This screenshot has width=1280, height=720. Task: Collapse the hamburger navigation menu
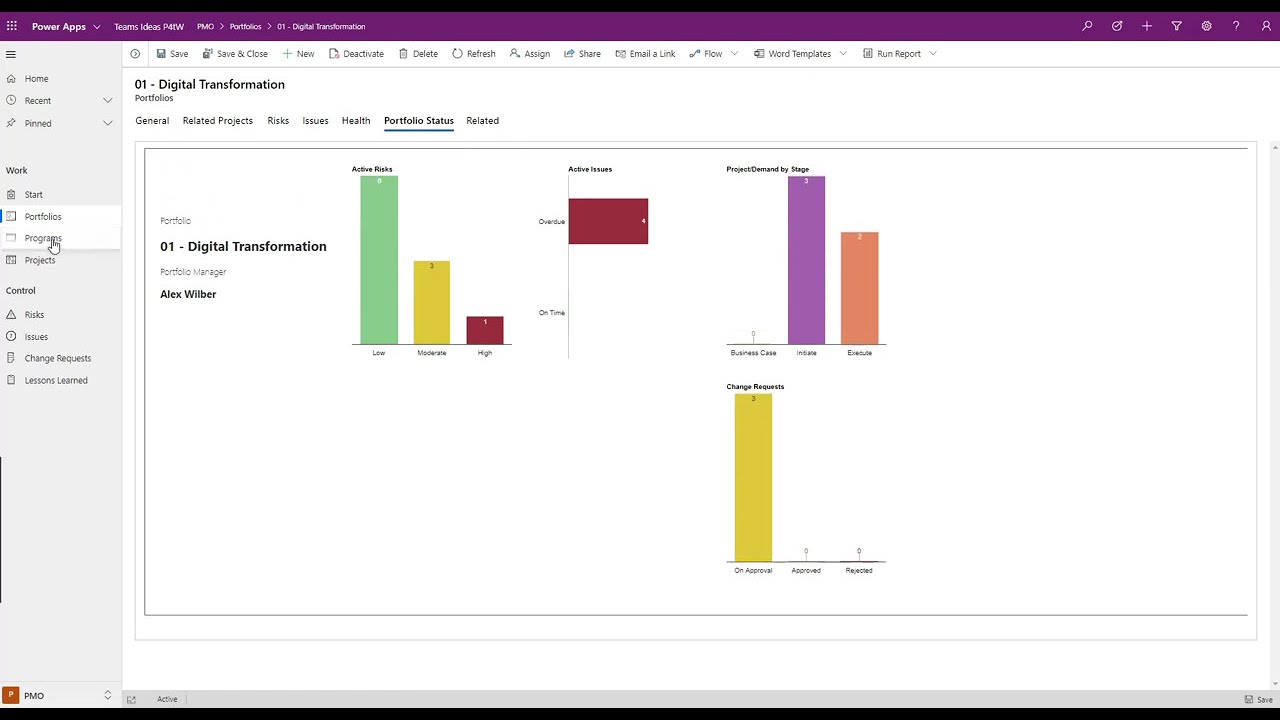coord(11,54)
